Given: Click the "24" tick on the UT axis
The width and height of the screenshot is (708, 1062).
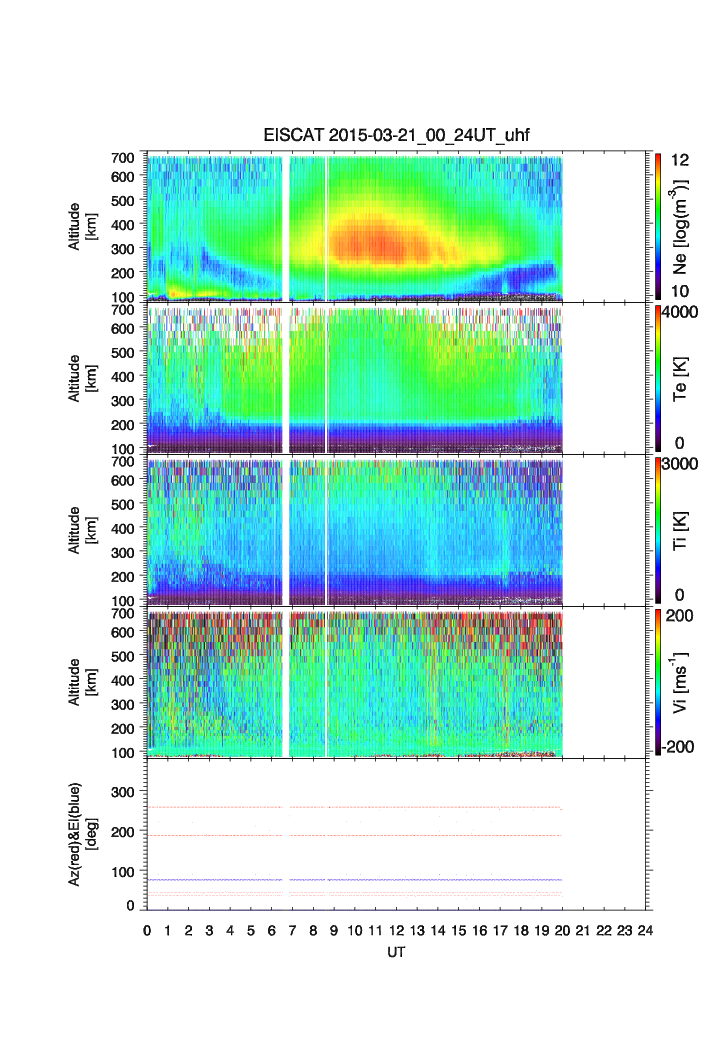Looking at the screenshot, I should pyautogui.click(x=646, y=931).
